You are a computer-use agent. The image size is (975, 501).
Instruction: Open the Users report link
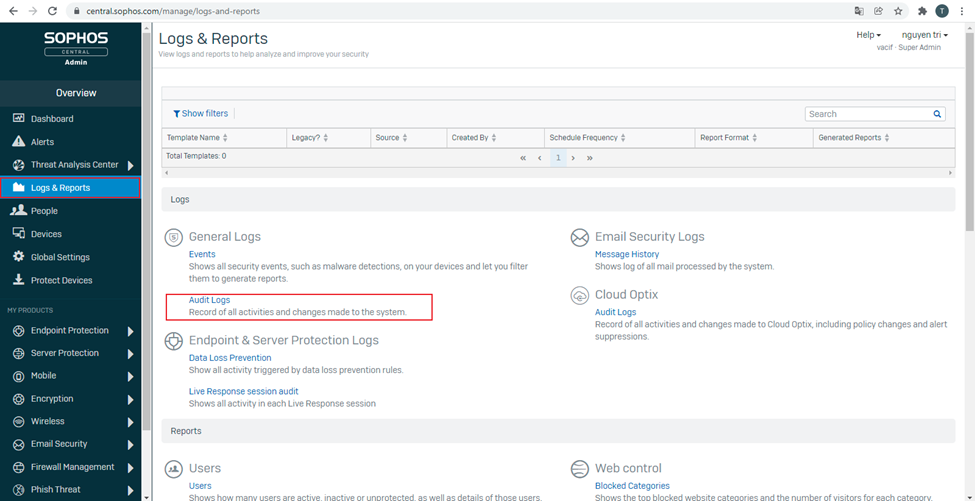(200, 485)
